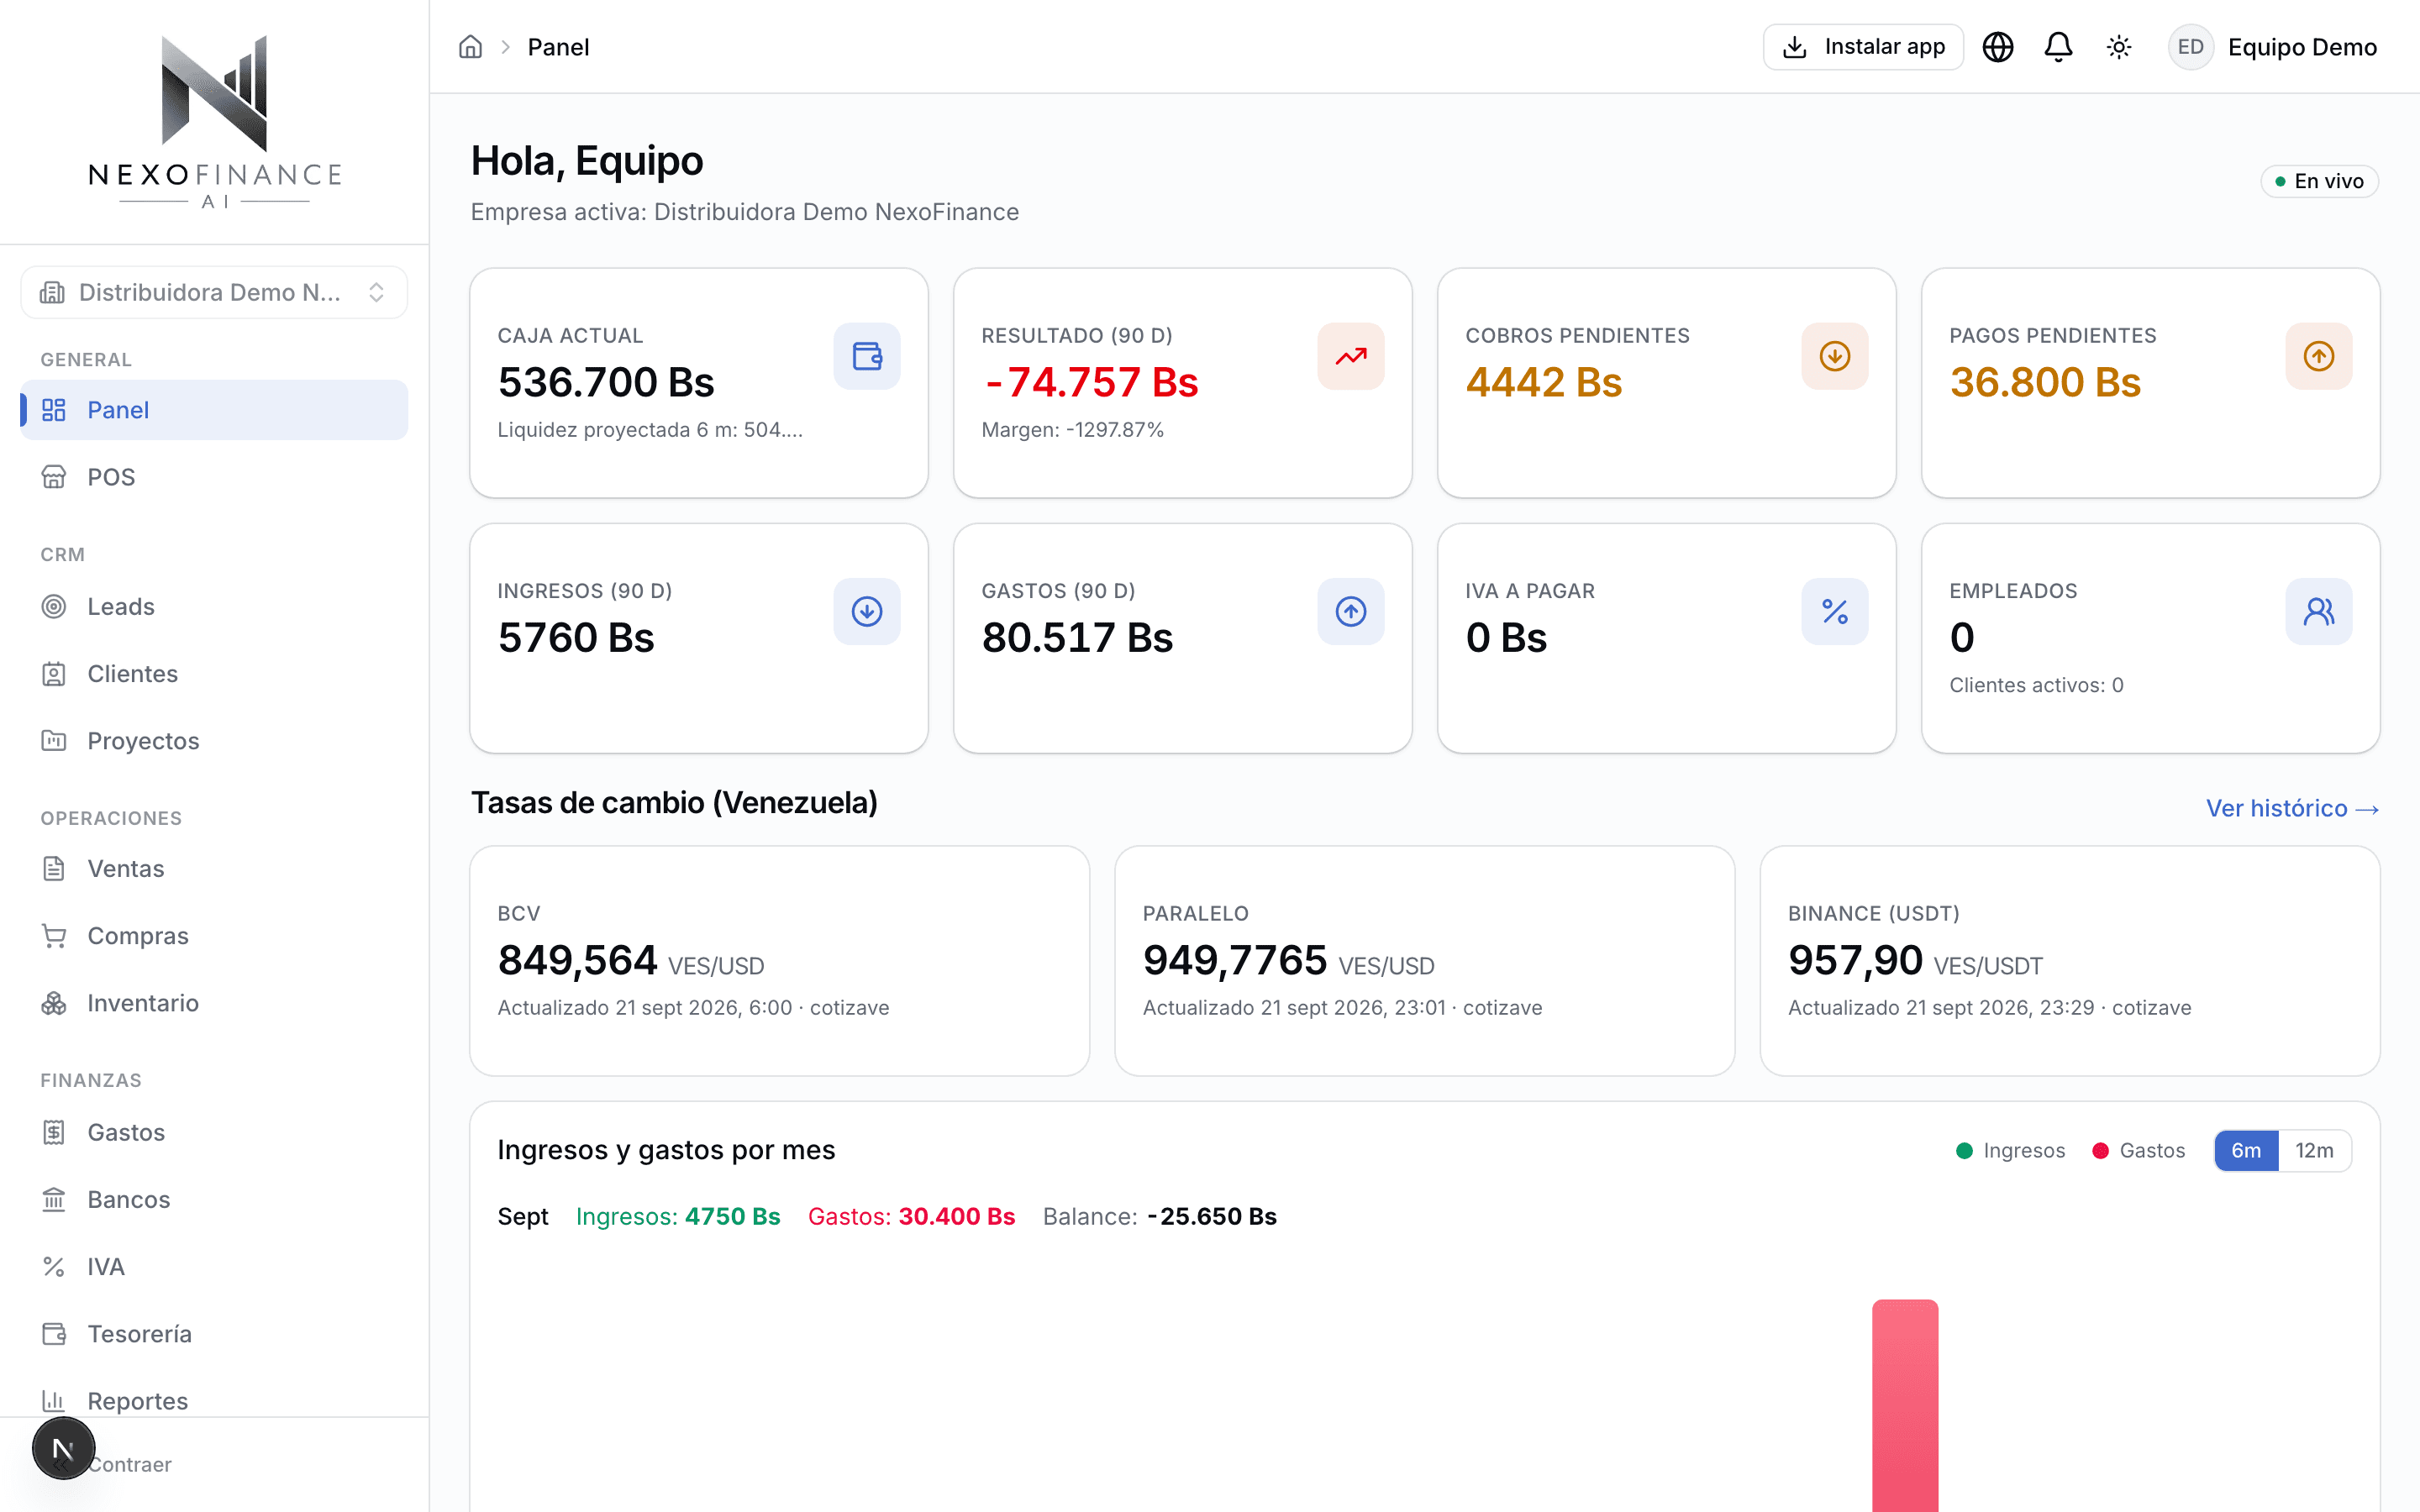
Task: Click the home breadcrumb icon
Action: pos(470,47)
